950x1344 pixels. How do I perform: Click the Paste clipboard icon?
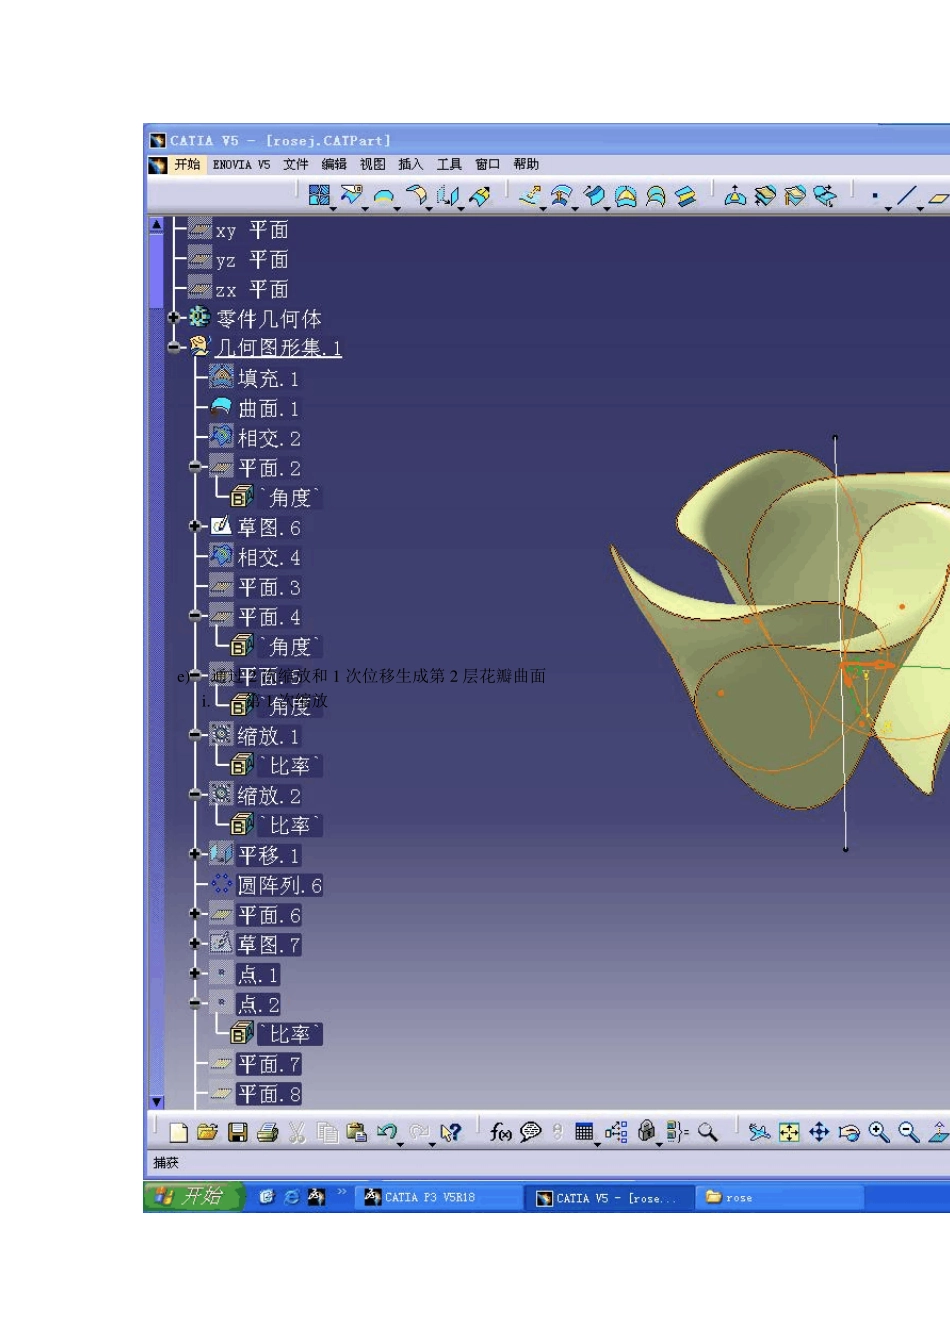(x=357, y=1132)
